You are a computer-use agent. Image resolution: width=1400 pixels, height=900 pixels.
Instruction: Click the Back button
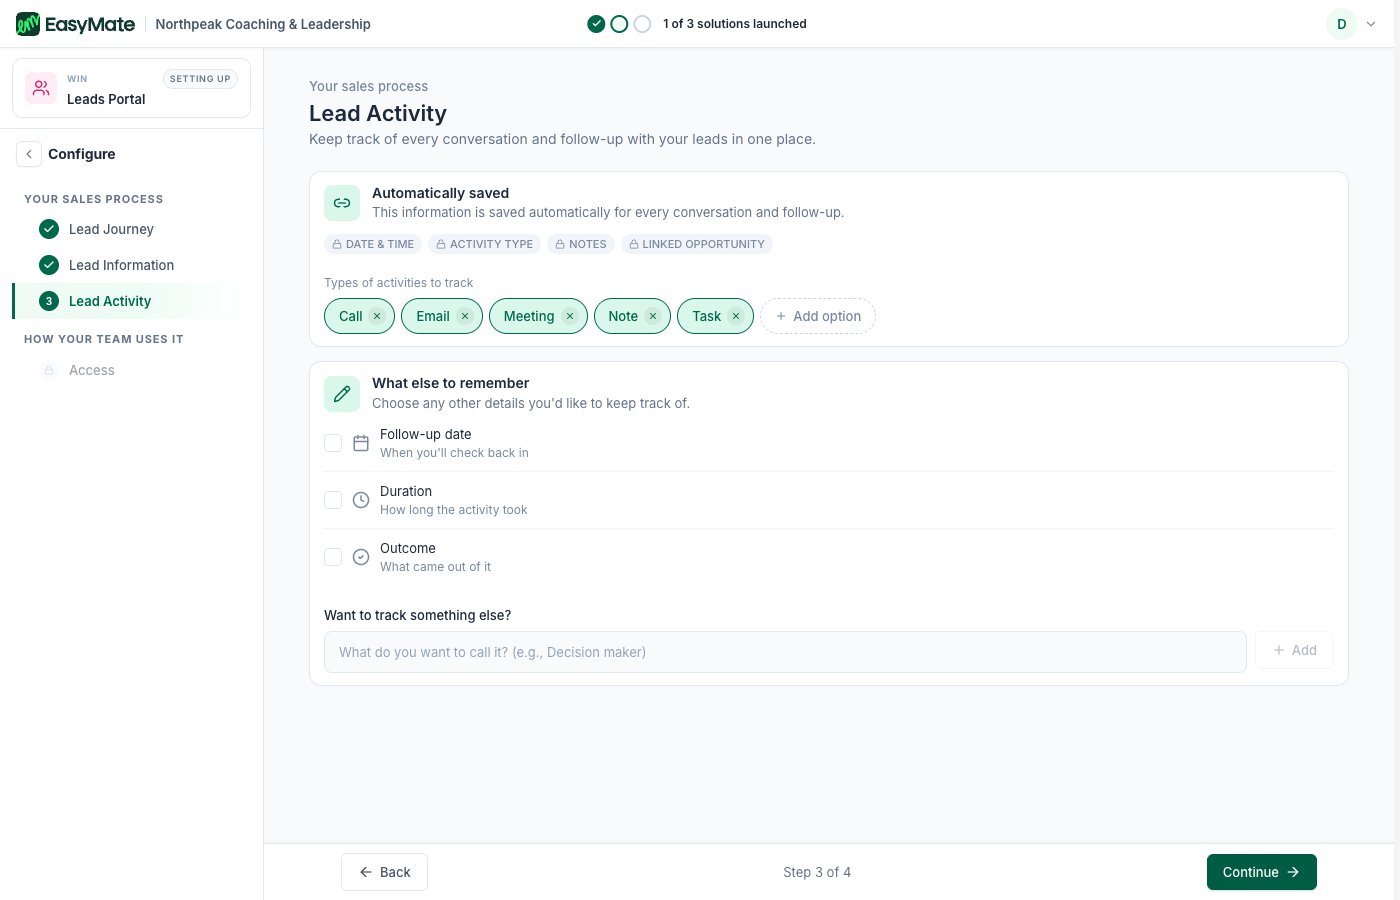pos(384,872)
